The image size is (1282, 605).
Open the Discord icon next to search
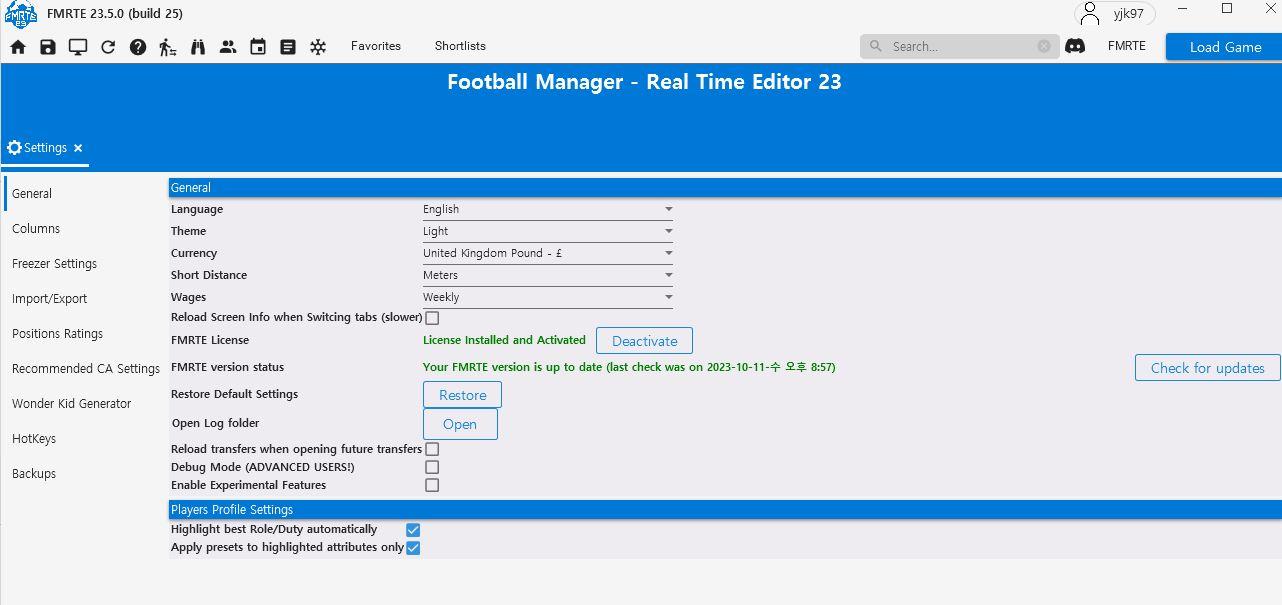[1075, 46]
